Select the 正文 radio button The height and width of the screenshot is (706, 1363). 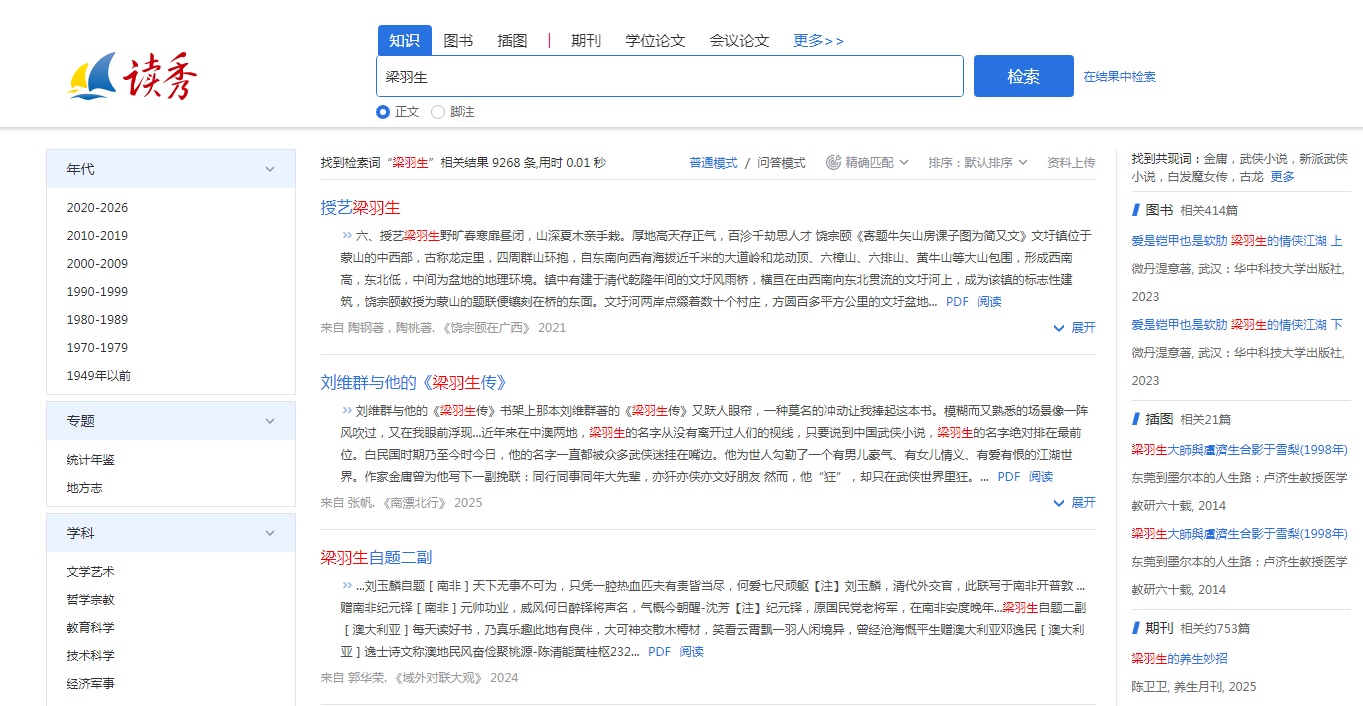click(x=383, y=112)
